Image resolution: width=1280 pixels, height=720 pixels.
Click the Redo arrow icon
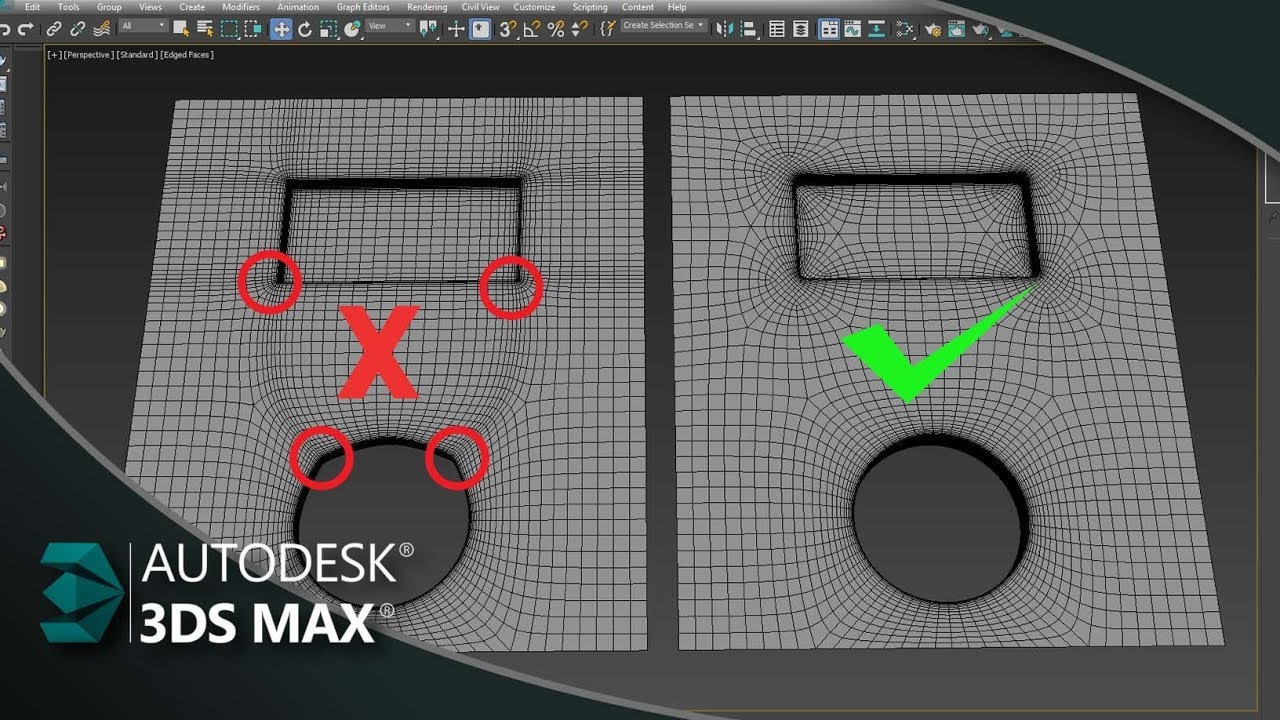[x=24, y=29]
